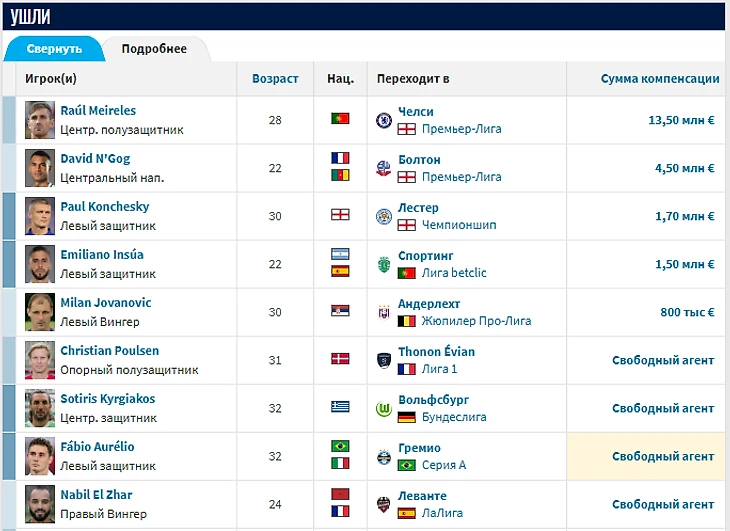This screenshot has width=730, height=531.
Task: Click Greece flag in Sotiris Kyrgiakos row
Action: tap(340, 407)
